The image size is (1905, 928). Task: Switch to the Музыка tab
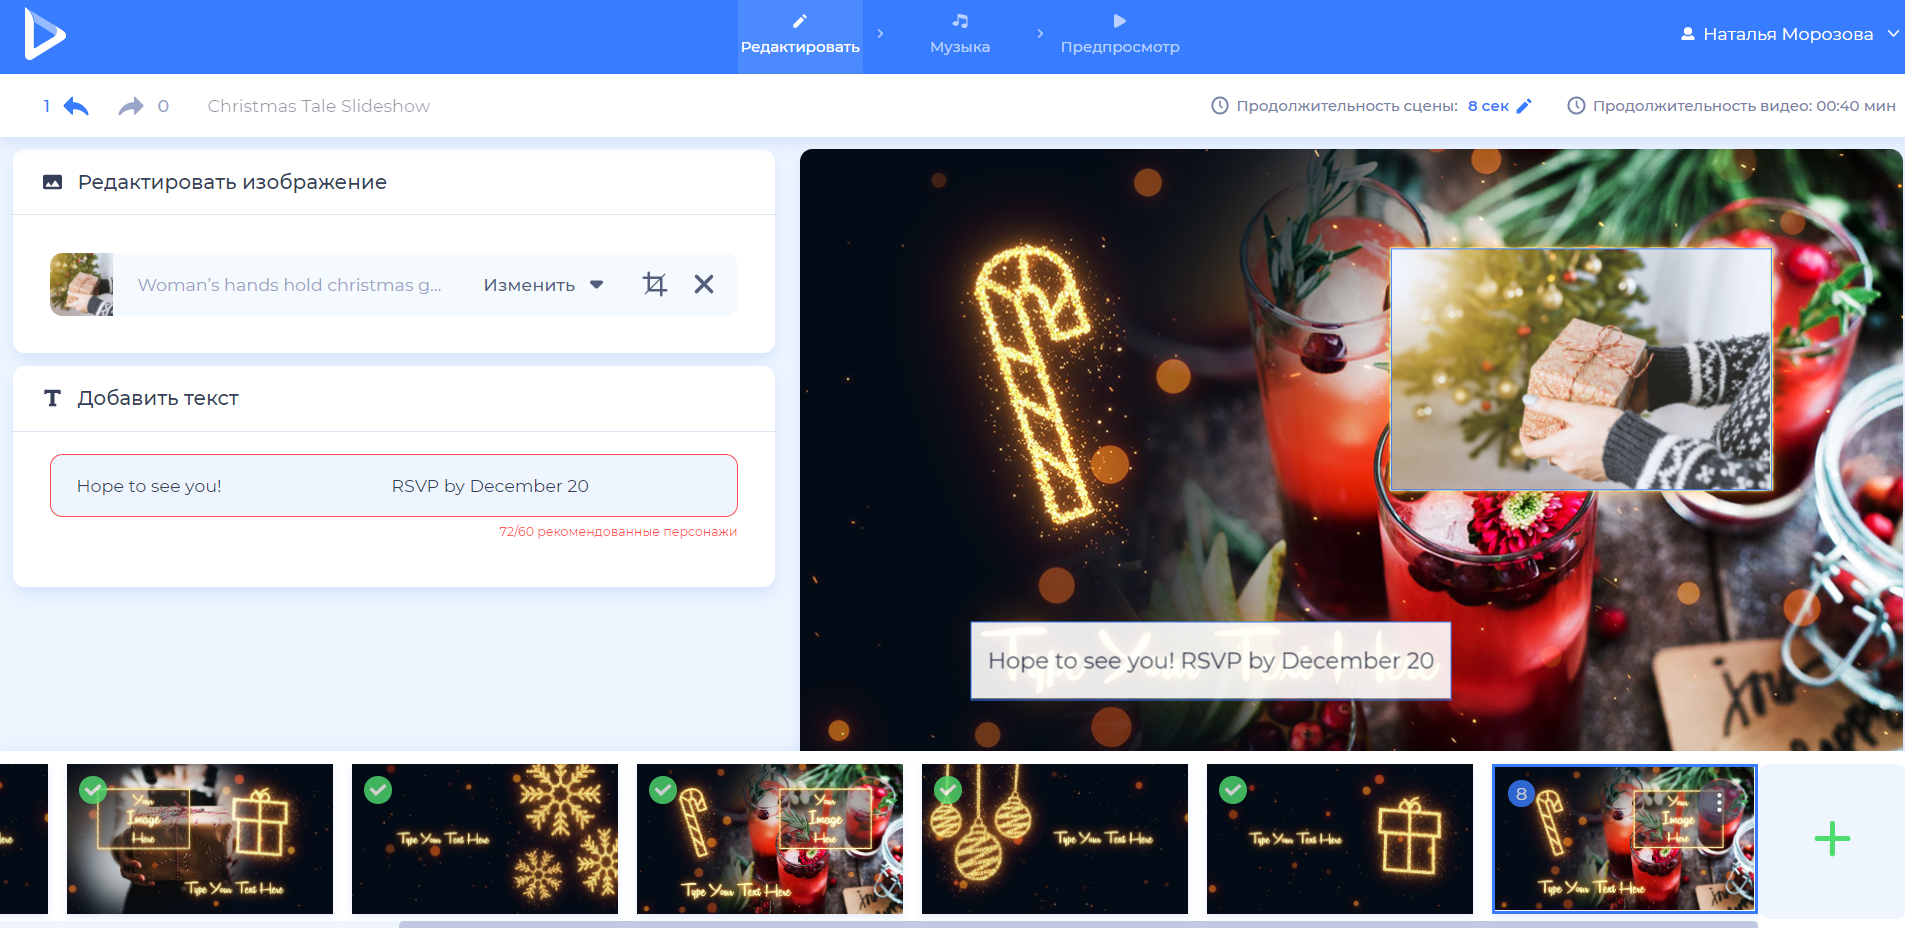960,36
